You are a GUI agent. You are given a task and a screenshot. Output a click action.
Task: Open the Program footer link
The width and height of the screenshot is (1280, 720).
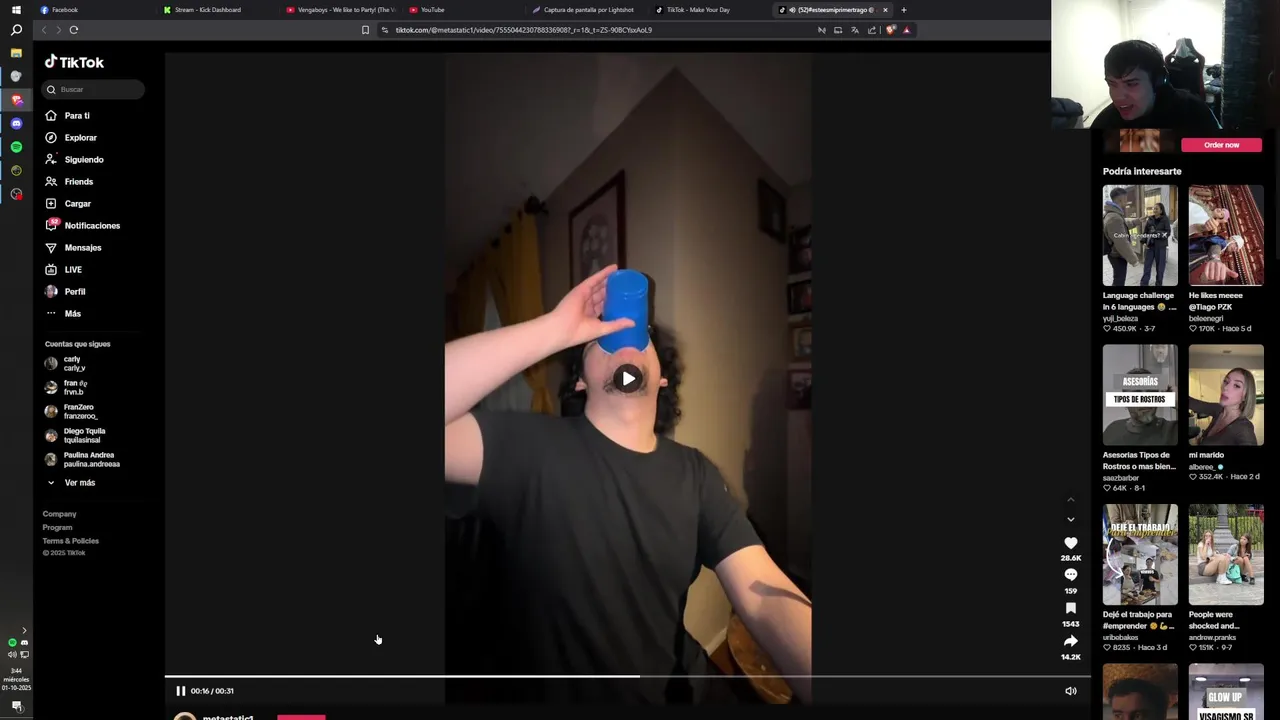(x=57, y=527)
